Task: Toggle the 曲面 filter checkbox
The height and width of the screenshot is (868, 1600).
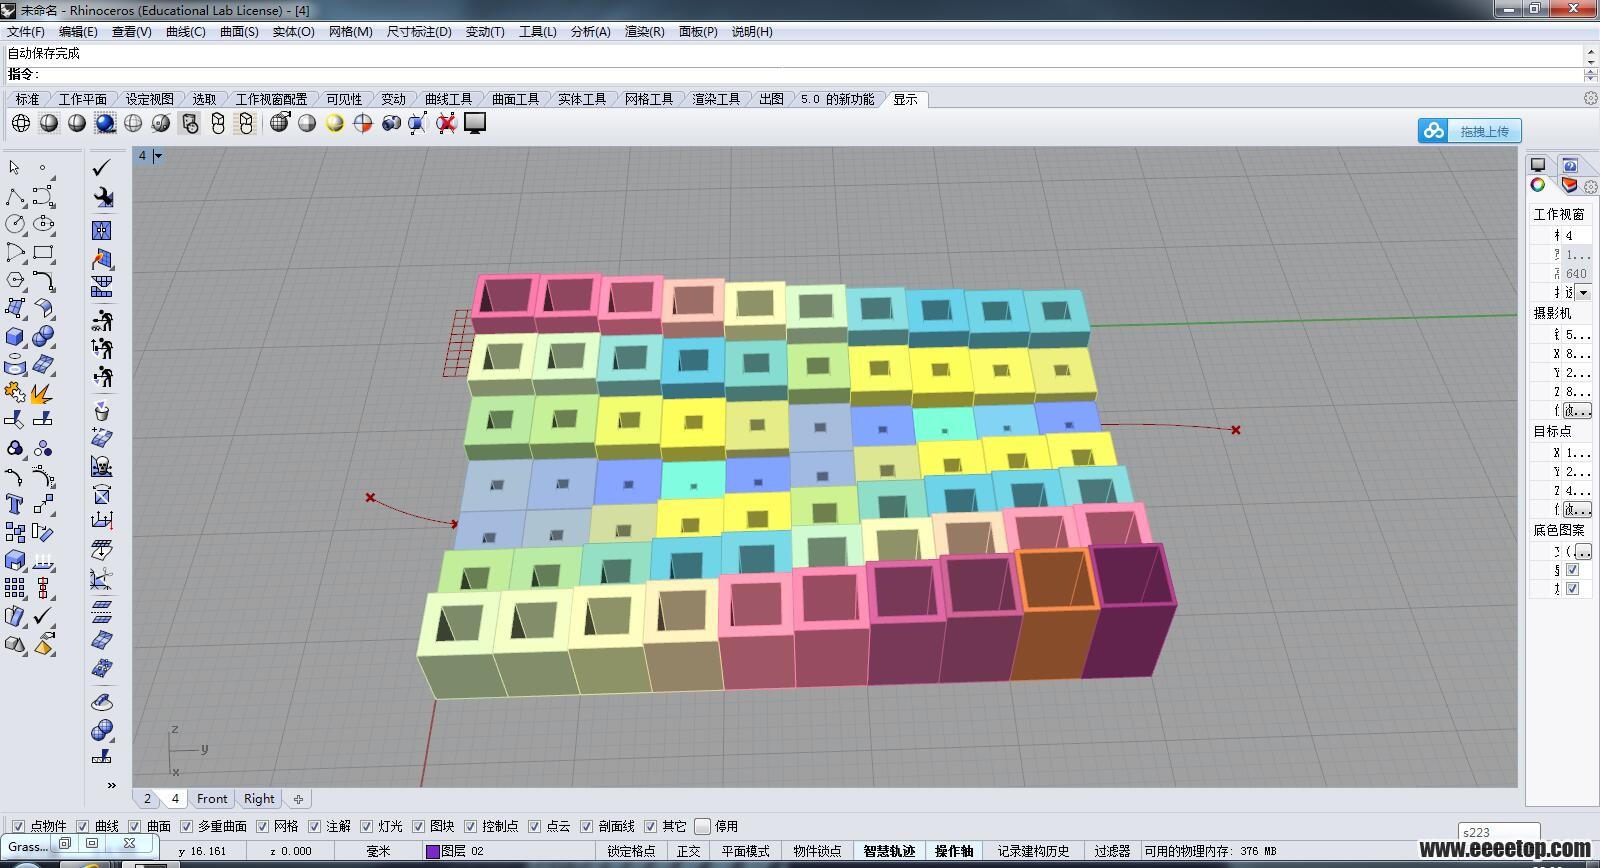Action: coord(135,826)
